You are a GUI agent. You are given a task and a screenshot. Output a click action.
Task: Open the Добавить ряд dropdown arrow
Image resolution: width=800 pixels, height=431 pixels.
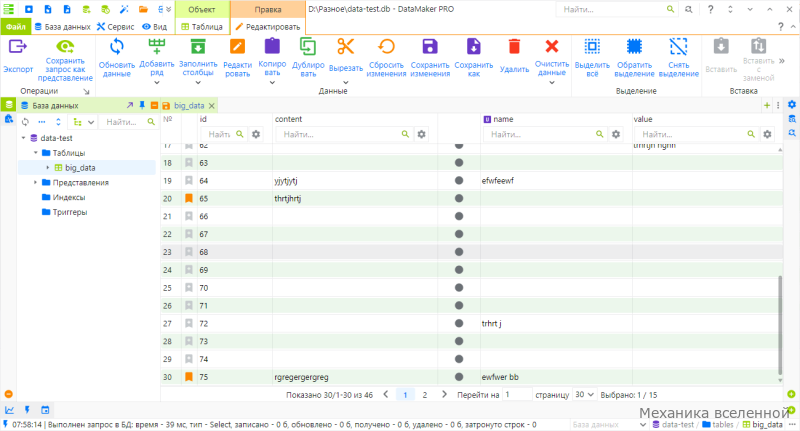tap(157, 83)
